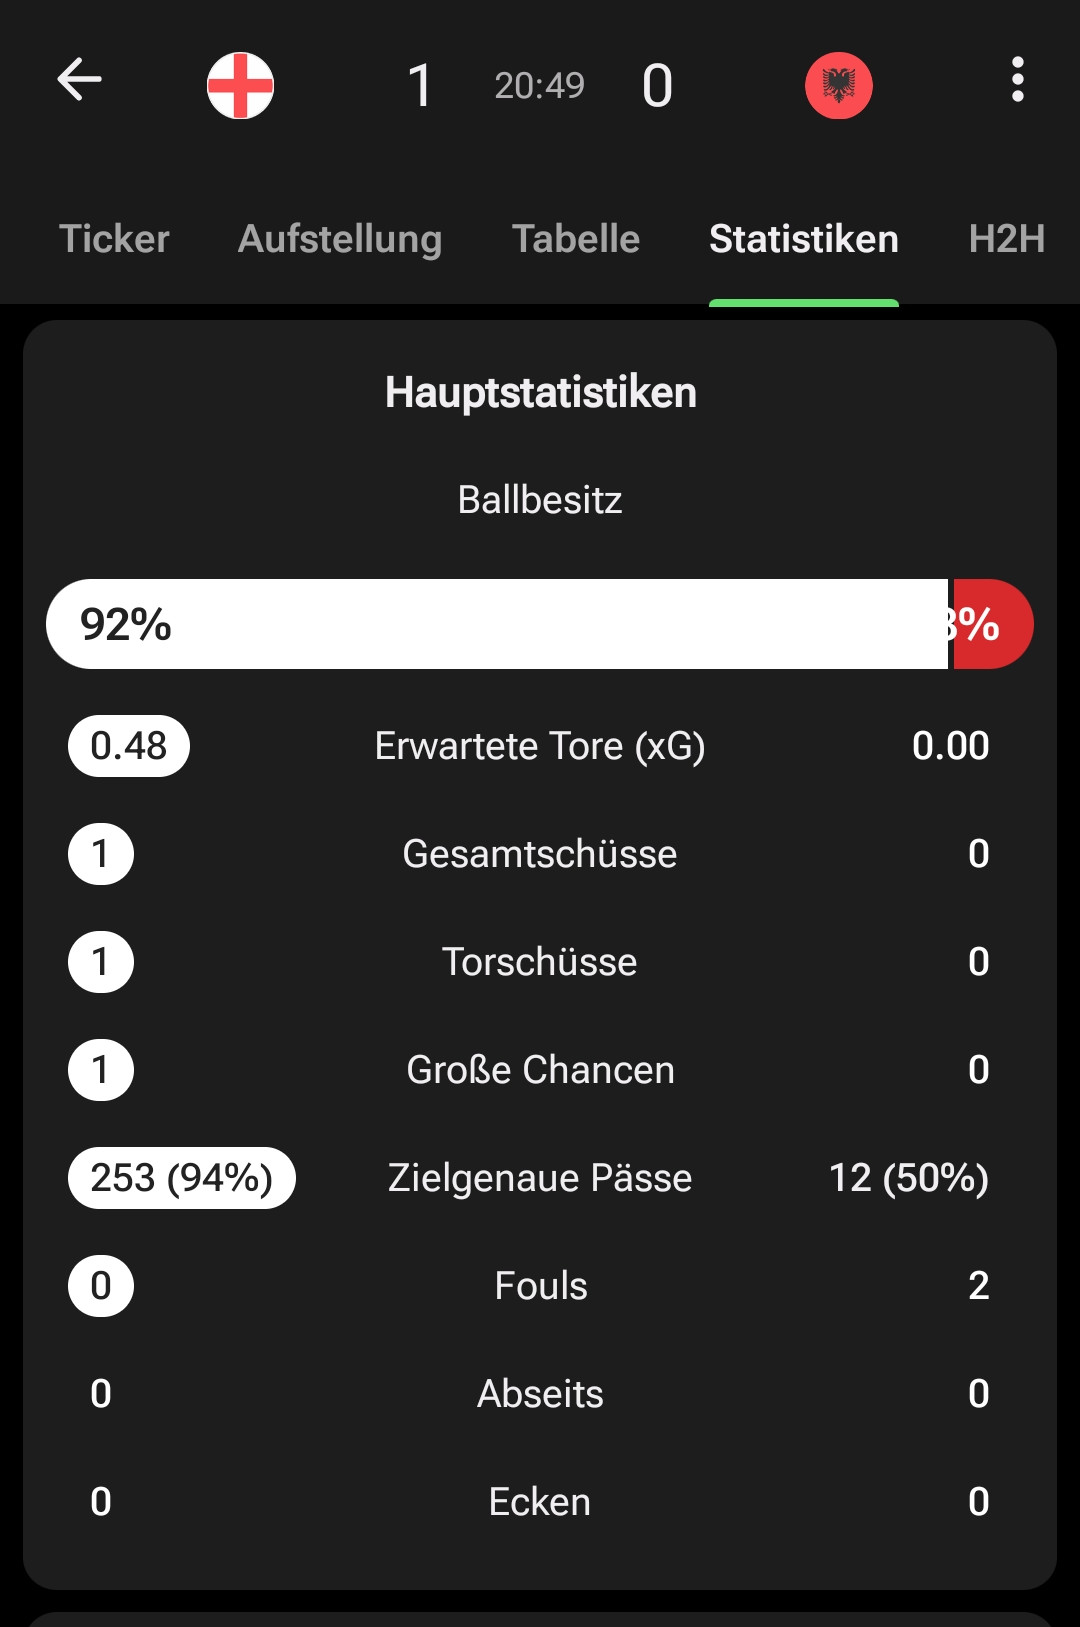Screen dimensions: 1080x1627
Task: Tap the 253 (94%) passes badge
Action: pyautogui.click(x=182, y=1178)
